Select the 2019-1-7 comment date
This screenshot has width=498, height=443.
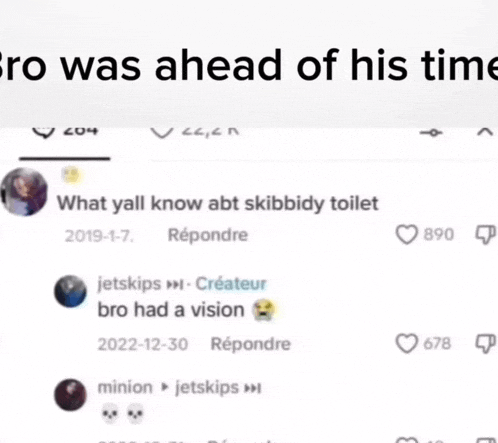(99, 236)
